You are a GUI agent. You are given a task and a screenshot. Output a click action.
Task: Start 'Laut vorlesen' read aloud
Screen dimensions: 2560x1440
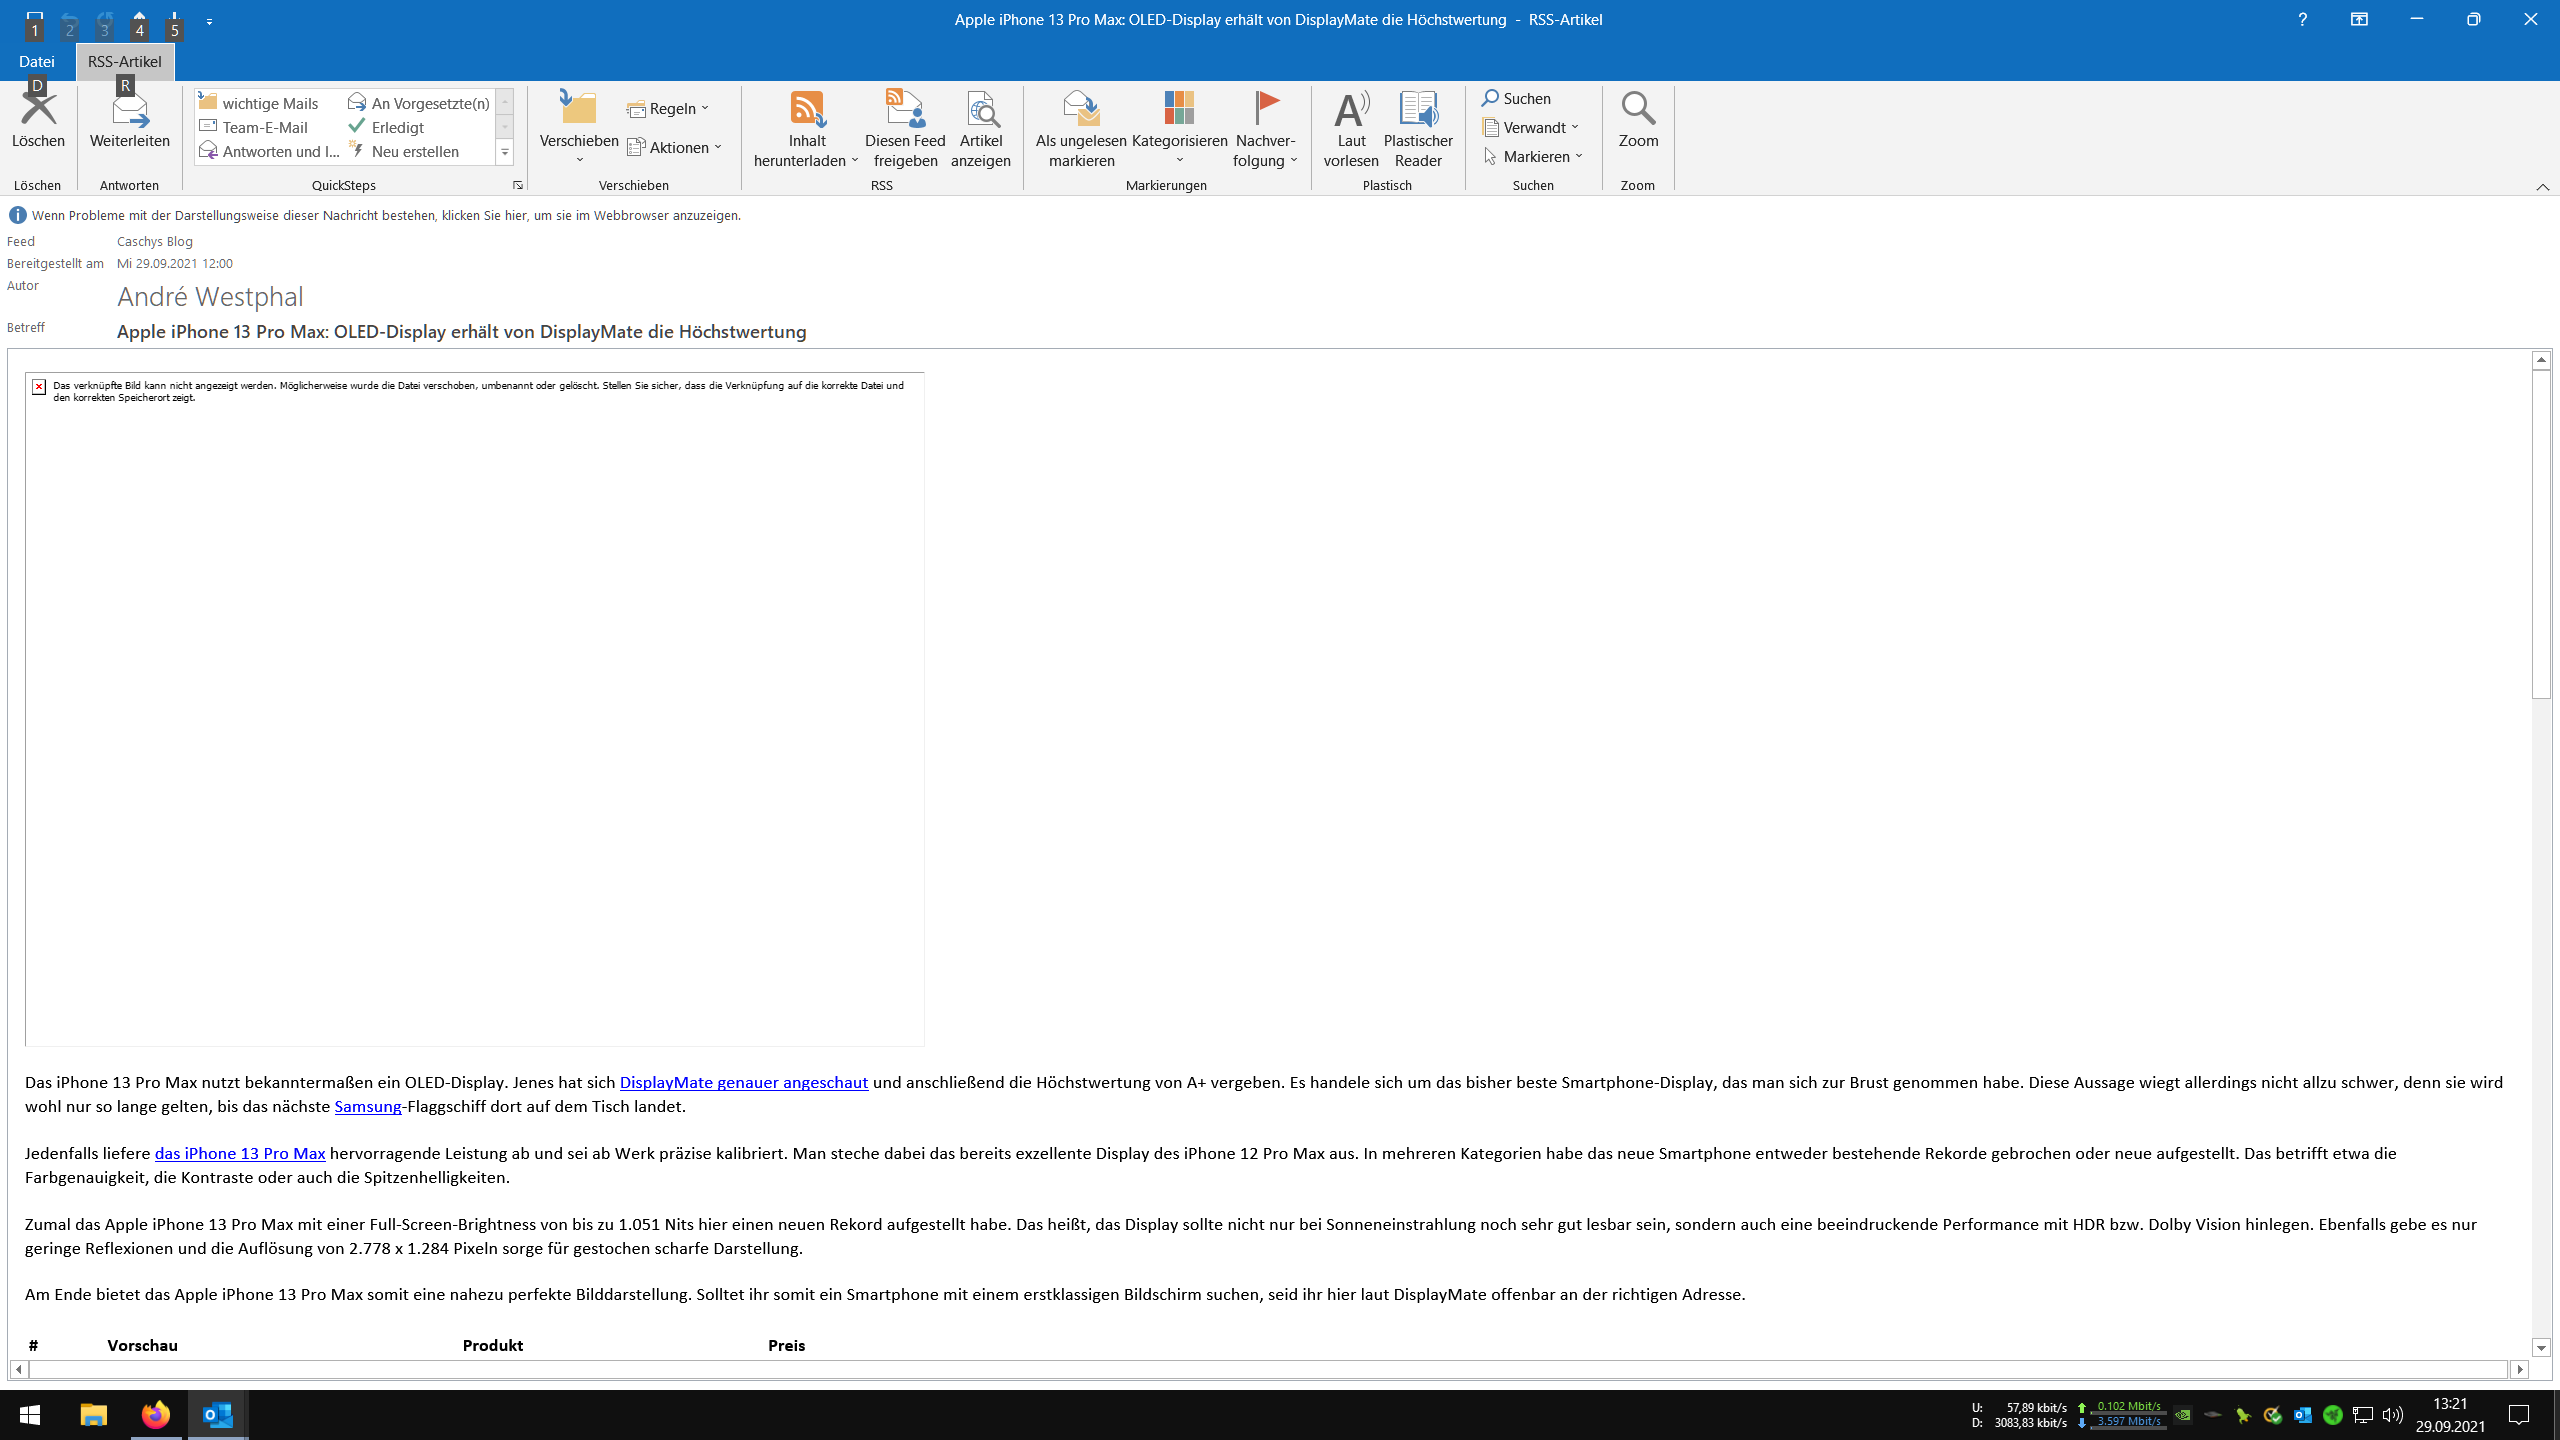[1351, 130]
